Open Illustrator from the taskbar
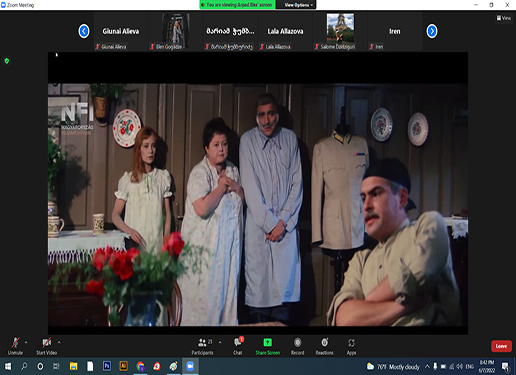Image resolution: width=516 pixels, height=375 pixels. [123, 366]
